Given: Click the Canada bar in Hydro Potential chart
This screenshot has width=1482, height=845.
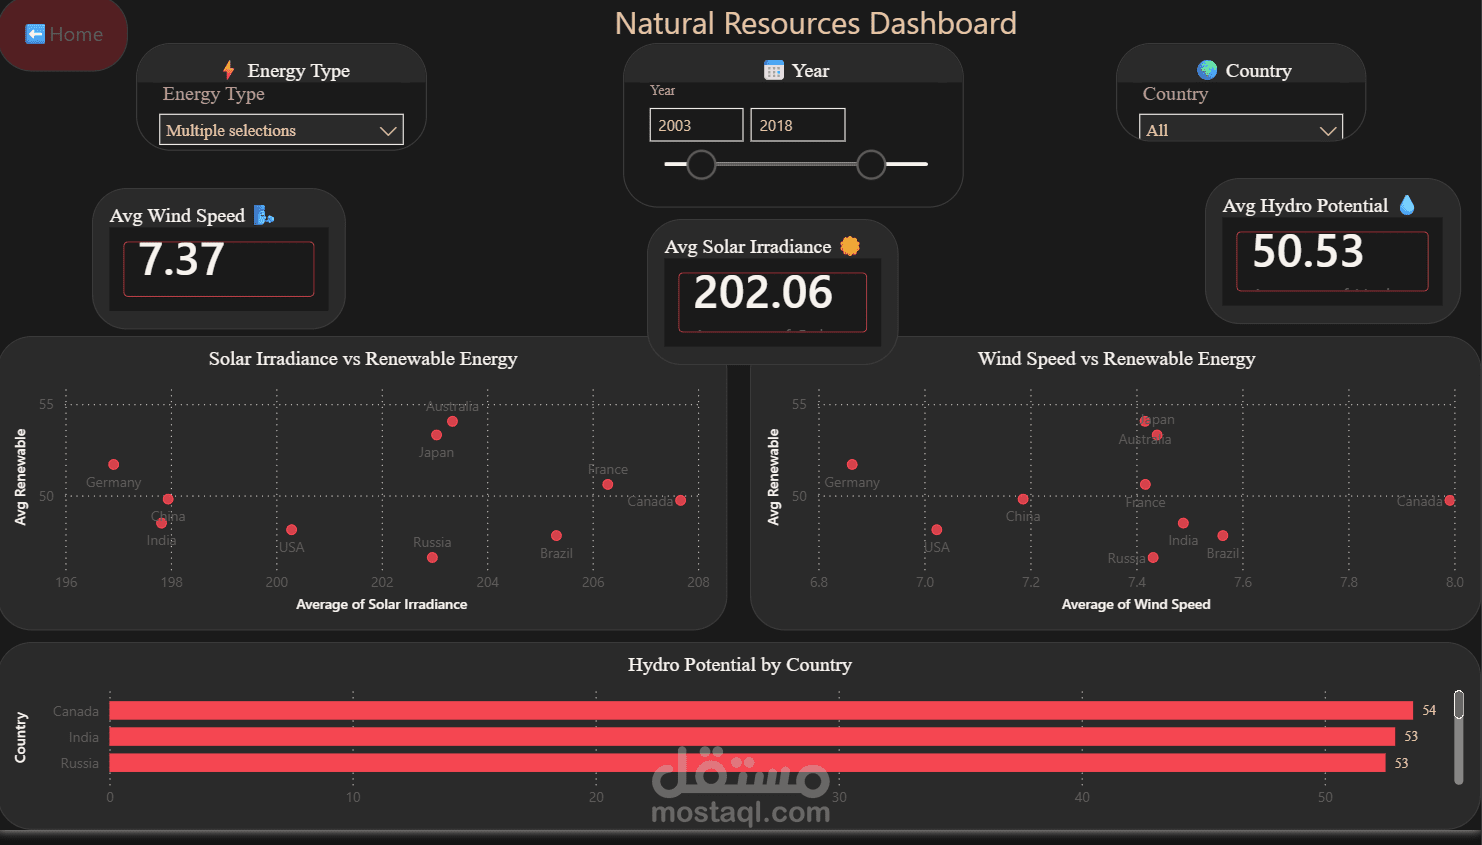Looking at the screenshot, I should click(x=761, y=711).
